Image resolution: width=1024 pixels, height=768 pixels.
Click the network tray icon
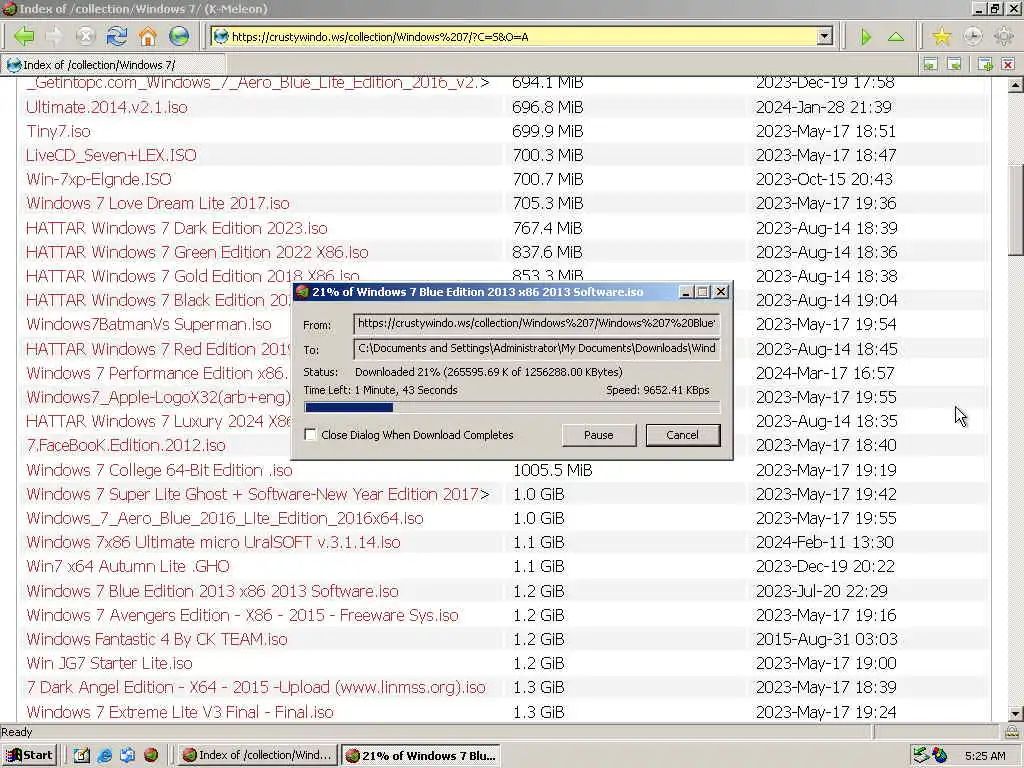pos(920,755)
